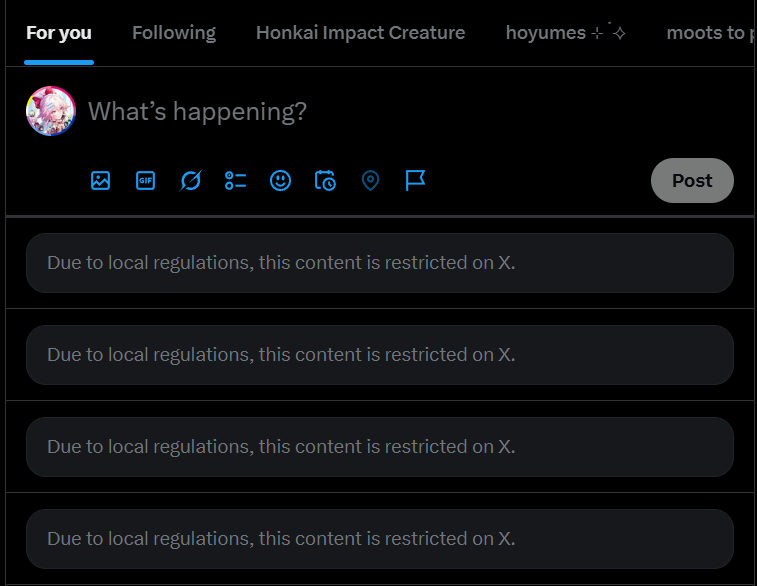
Task: Open the profile avatar picture
Action: pos(51,111)
